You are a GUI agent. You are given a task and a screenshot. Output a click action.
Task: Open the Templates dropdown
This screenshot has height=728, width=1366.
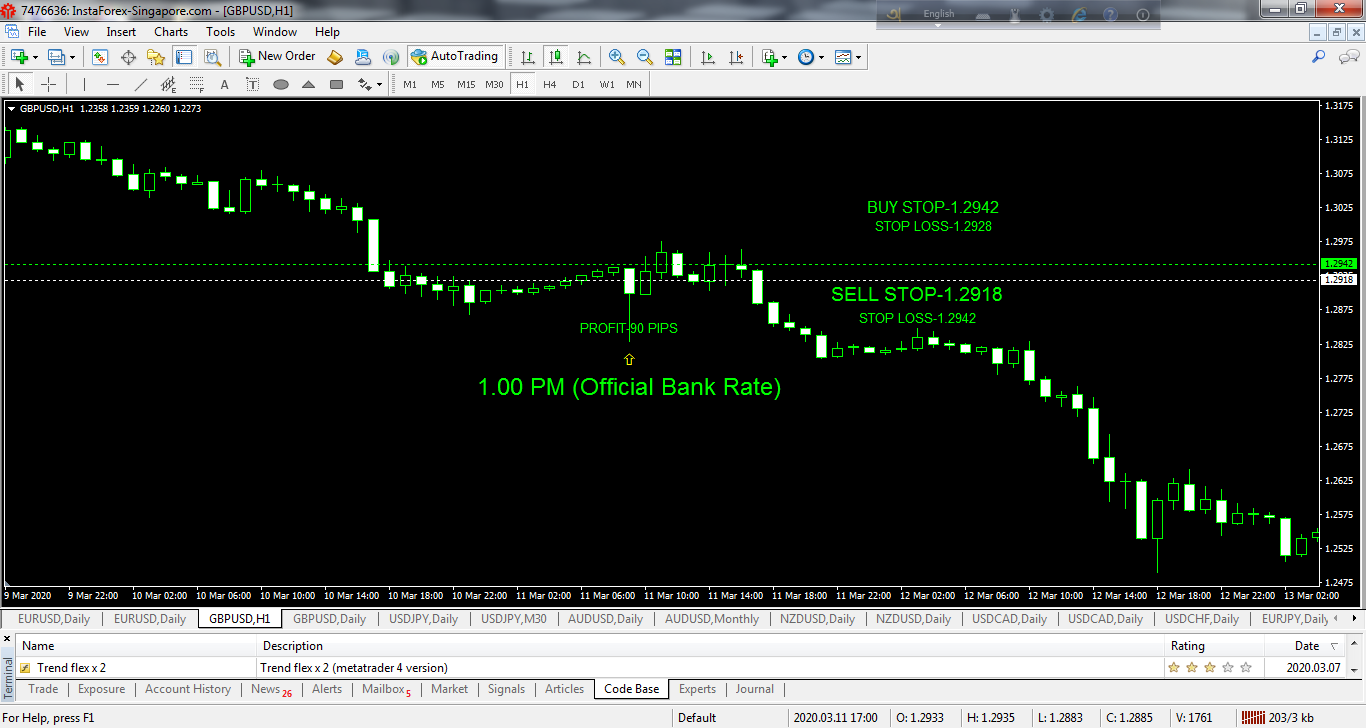(x=848, y=57)
